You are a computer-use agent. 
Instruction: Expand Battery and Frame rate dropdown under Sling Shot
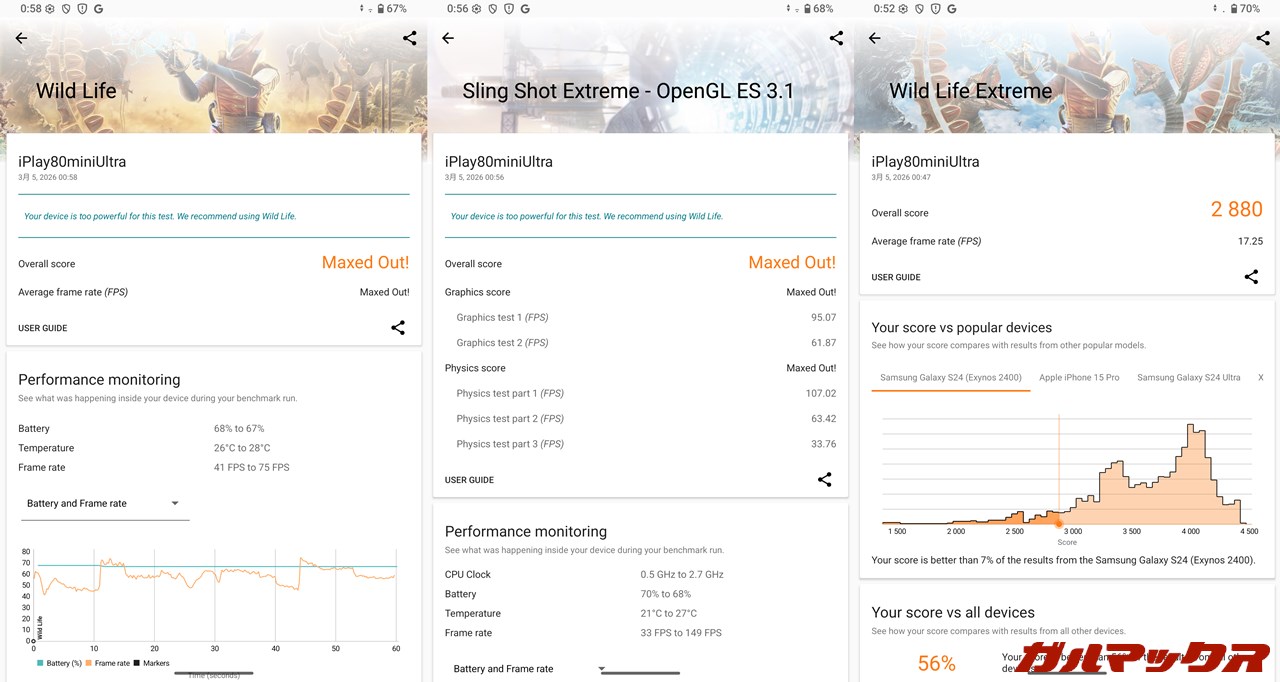(530, 669)
